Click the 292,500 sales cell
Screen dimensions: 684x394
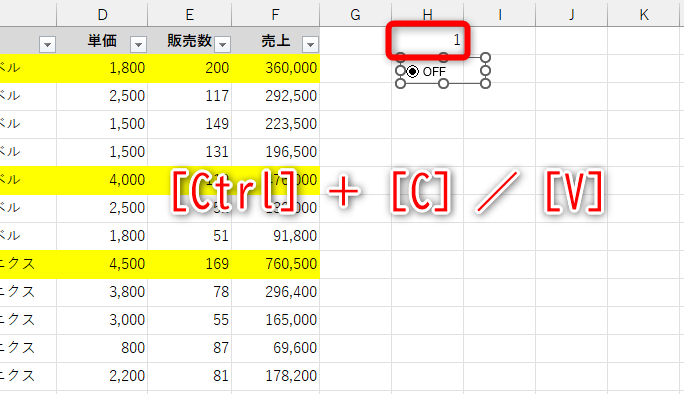coord(276,96)
